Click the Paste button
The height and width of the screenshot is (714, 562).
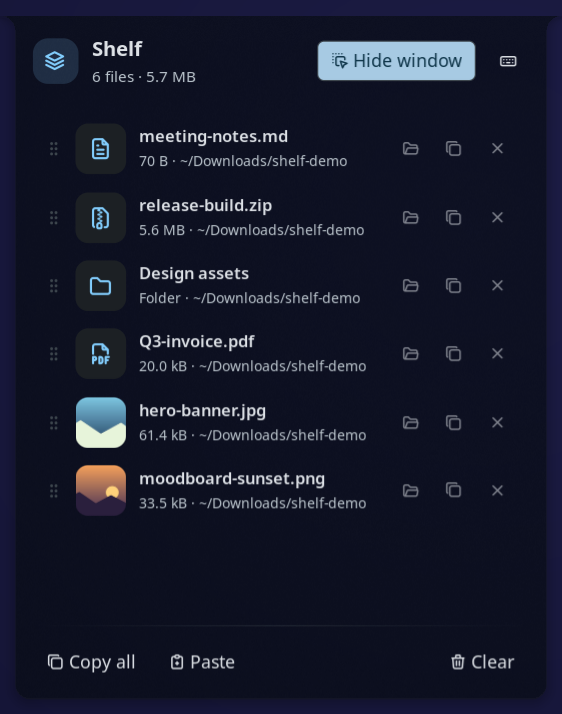click(x=203, y=662)
